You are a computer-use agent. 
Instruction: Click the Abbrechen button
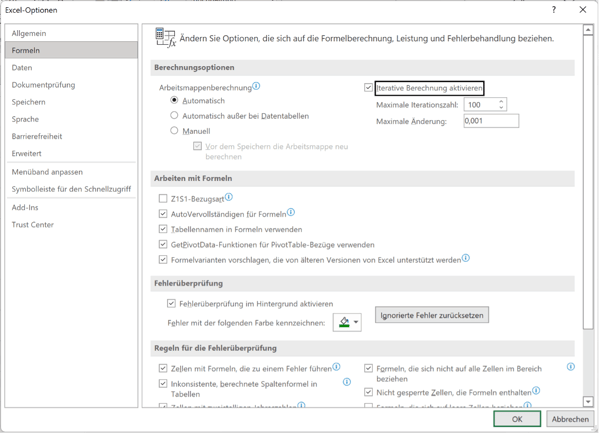[x=570, y=419]
